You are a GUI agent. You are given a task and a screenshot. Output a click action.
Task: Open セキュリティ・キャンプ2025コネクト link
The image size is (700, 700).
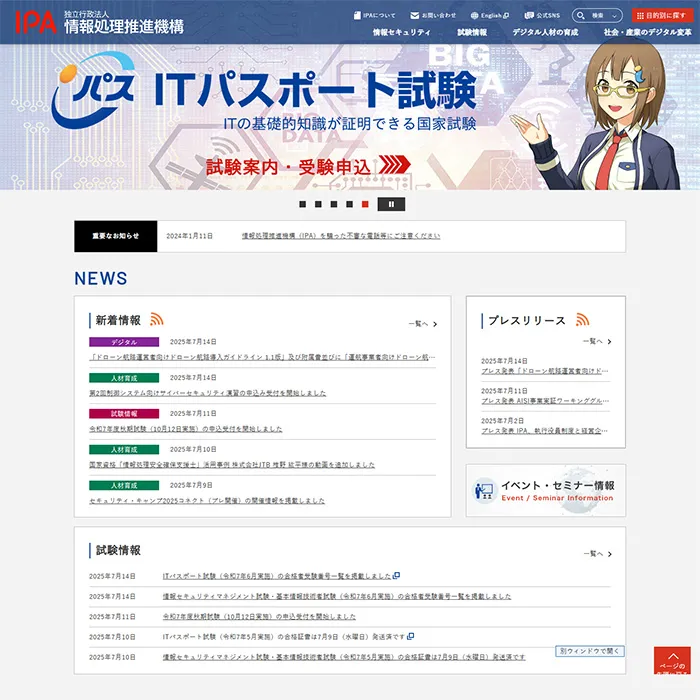pos(207,500)
